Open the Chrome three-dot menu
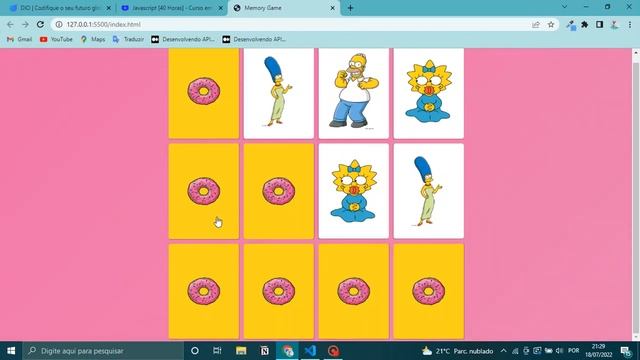Screen dimensions: 640x360 [x=630, y=24]
